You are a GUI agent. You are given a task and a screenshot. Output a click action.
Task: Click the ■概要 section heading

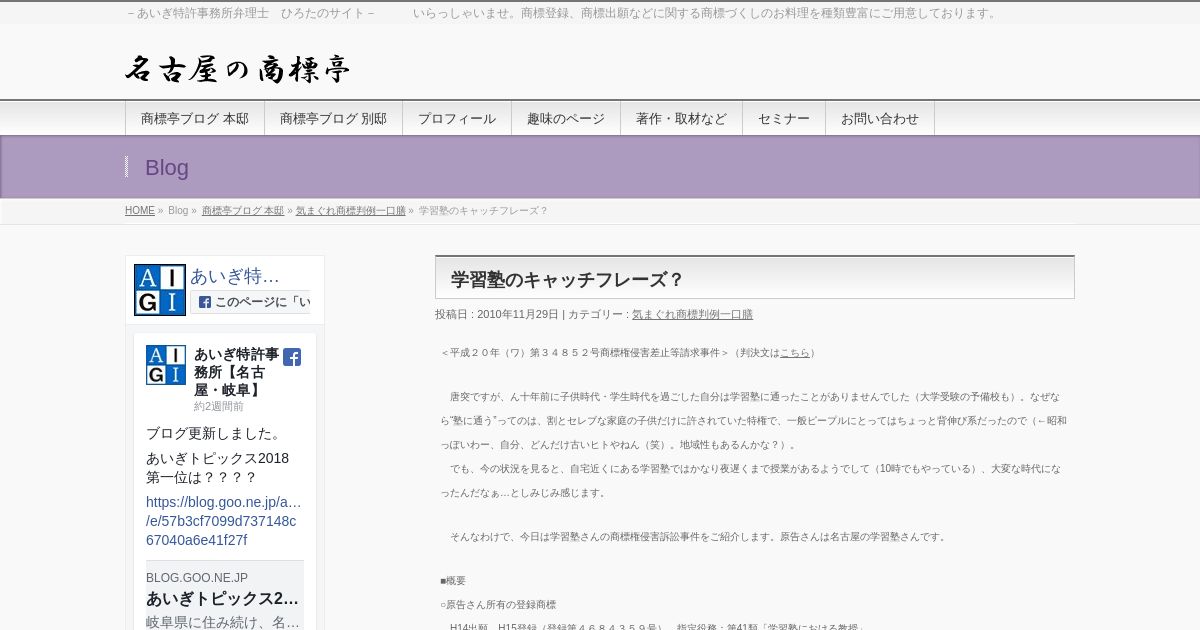(453, 581)
